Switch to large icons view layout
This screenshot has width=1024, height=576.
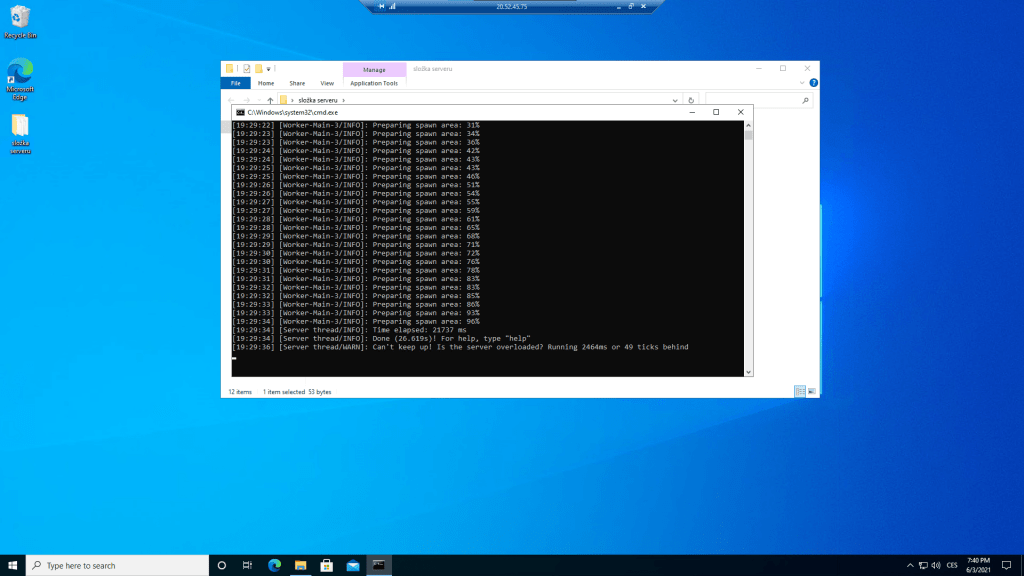pos(811,391)
